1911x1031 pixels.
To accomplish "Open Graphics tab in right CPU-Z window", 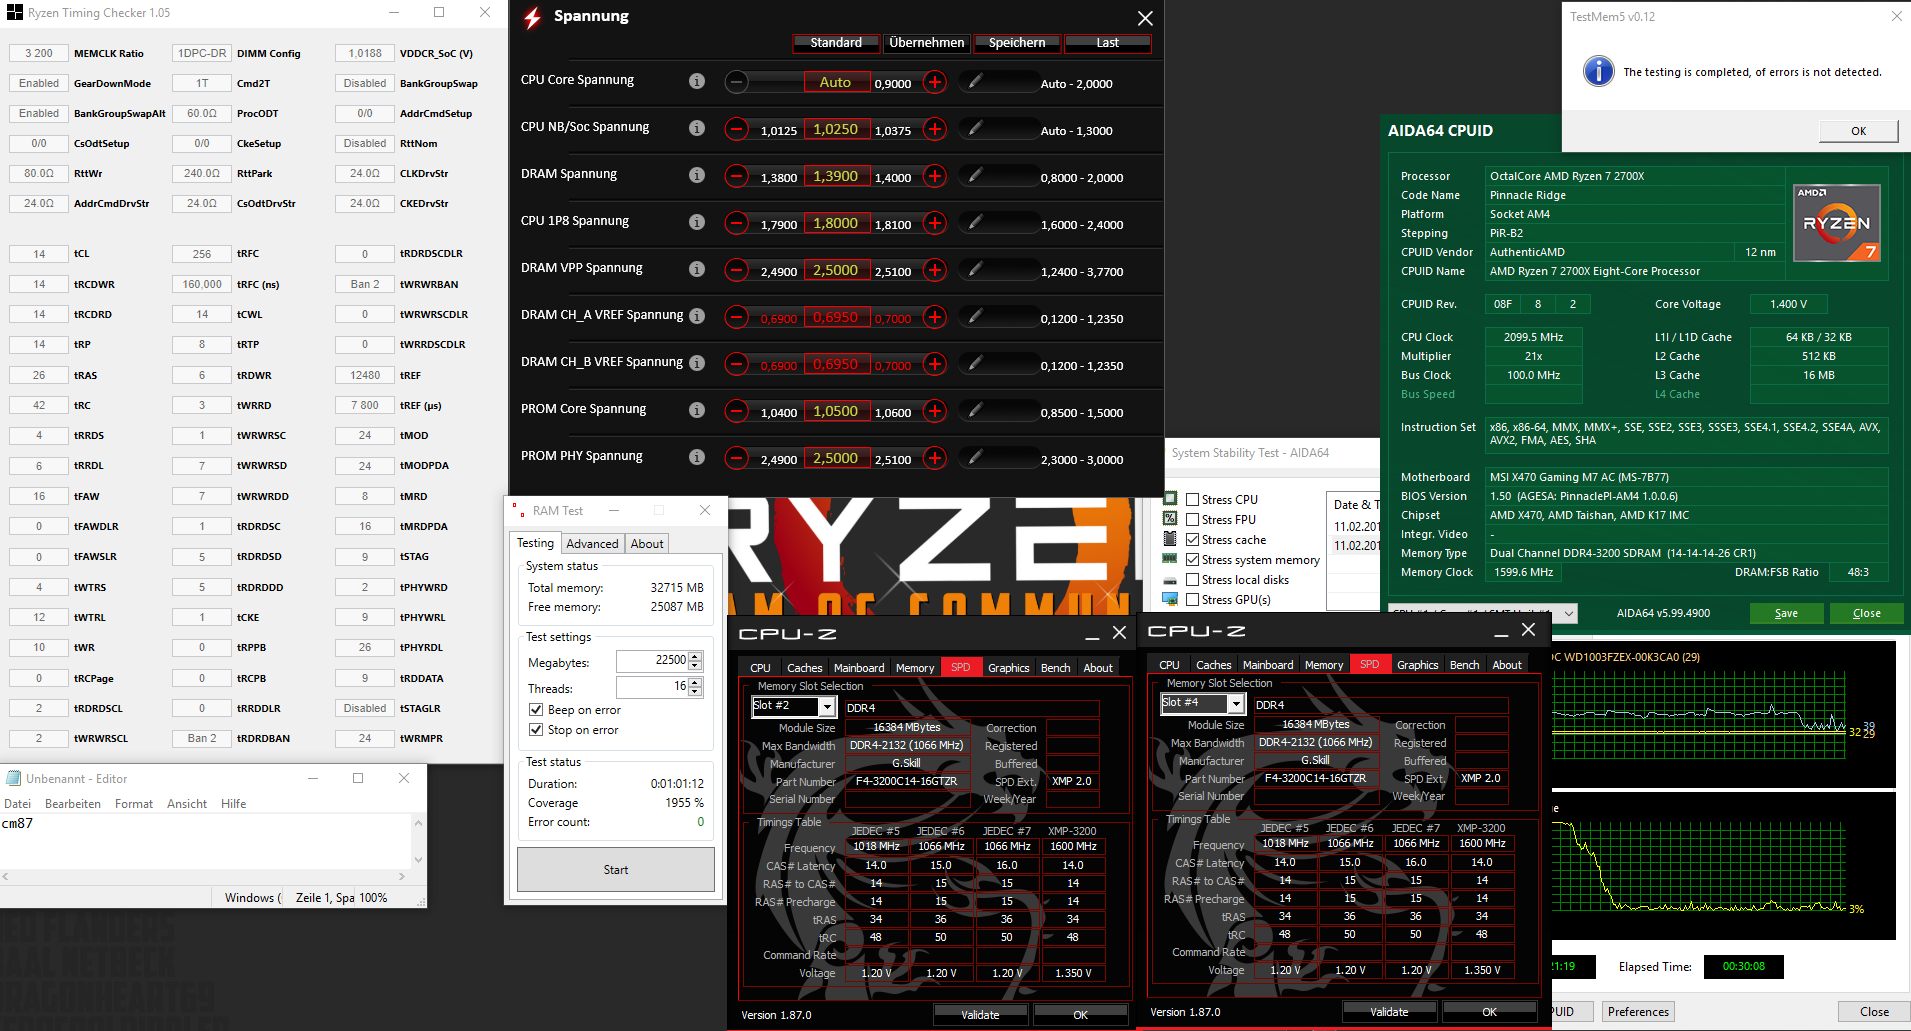I will point(1417,665).
